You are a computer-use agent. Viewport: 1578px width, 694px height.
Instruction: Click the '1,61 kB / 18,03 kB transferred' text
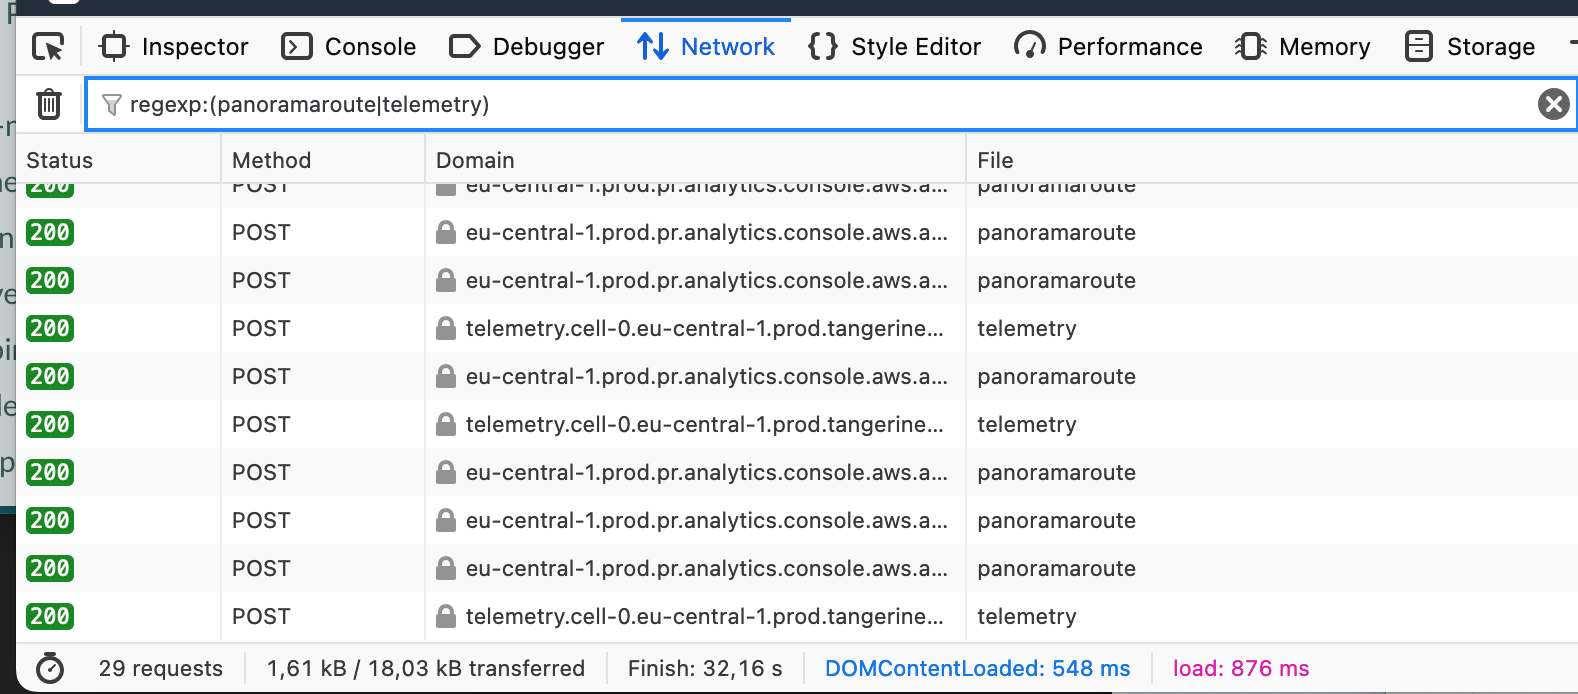[x=426, y=669]
